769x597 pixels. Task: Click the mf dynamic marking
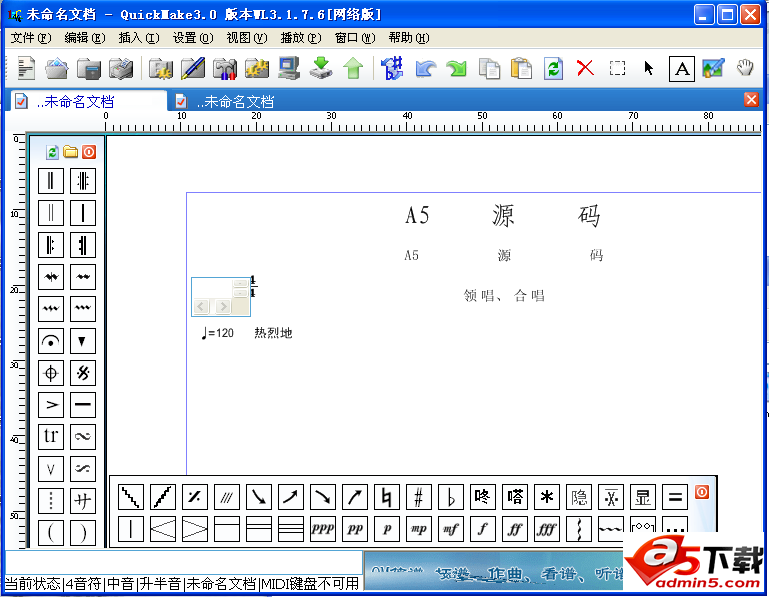(x=451, y=529)
